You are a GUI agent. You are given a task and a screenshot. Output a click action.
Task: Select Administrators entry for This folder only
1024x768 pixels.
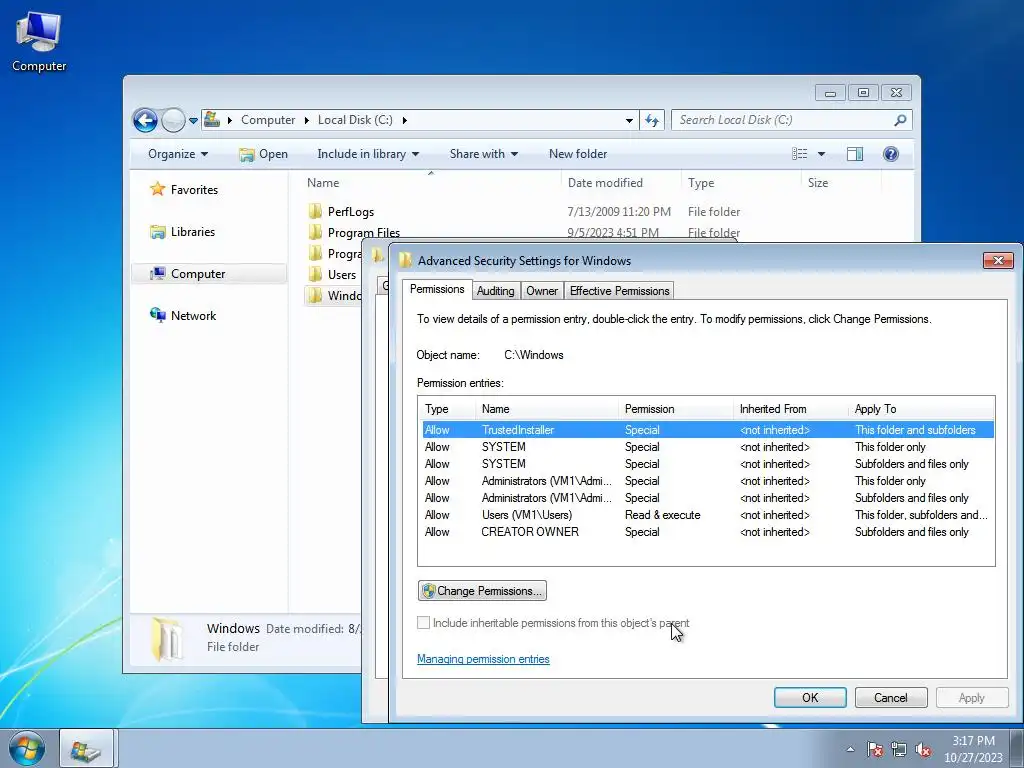click(708, 481)
